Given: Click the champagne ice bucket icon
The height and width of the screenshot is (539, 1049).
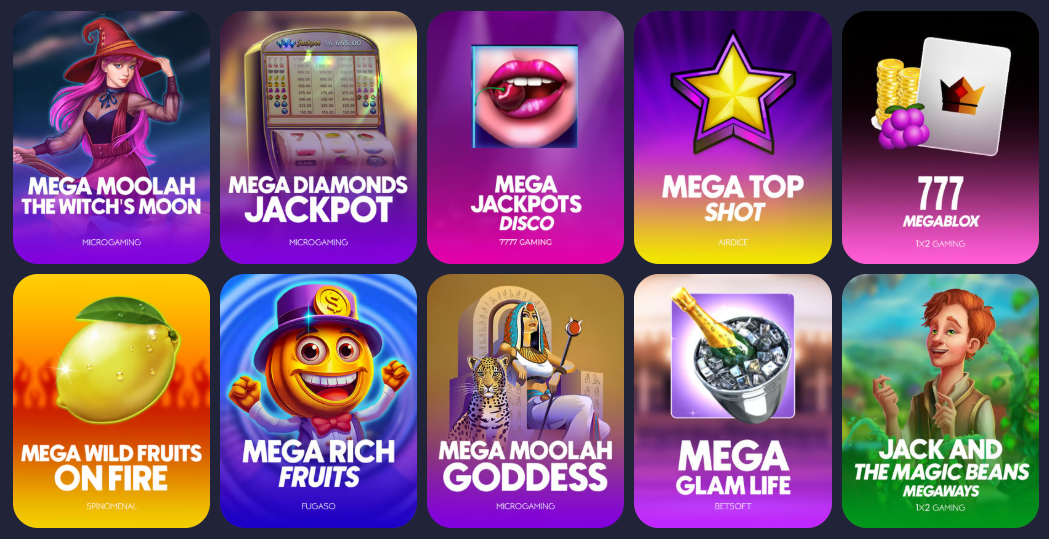Looking at the screenshot, I should point(733,356).
